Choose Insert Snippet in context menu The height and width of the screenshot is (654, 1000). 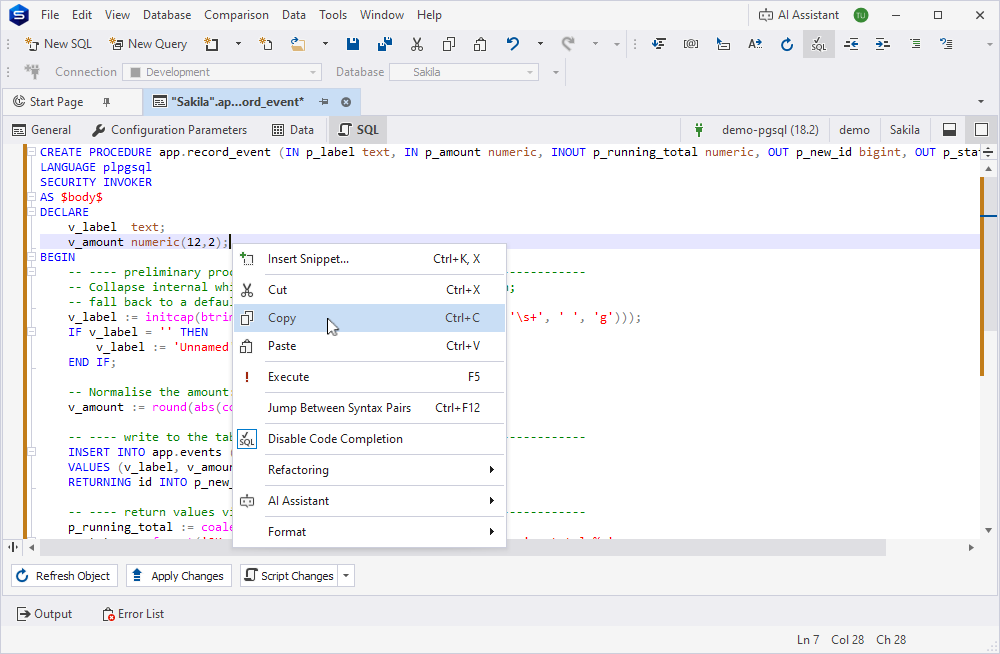[369, 259]
